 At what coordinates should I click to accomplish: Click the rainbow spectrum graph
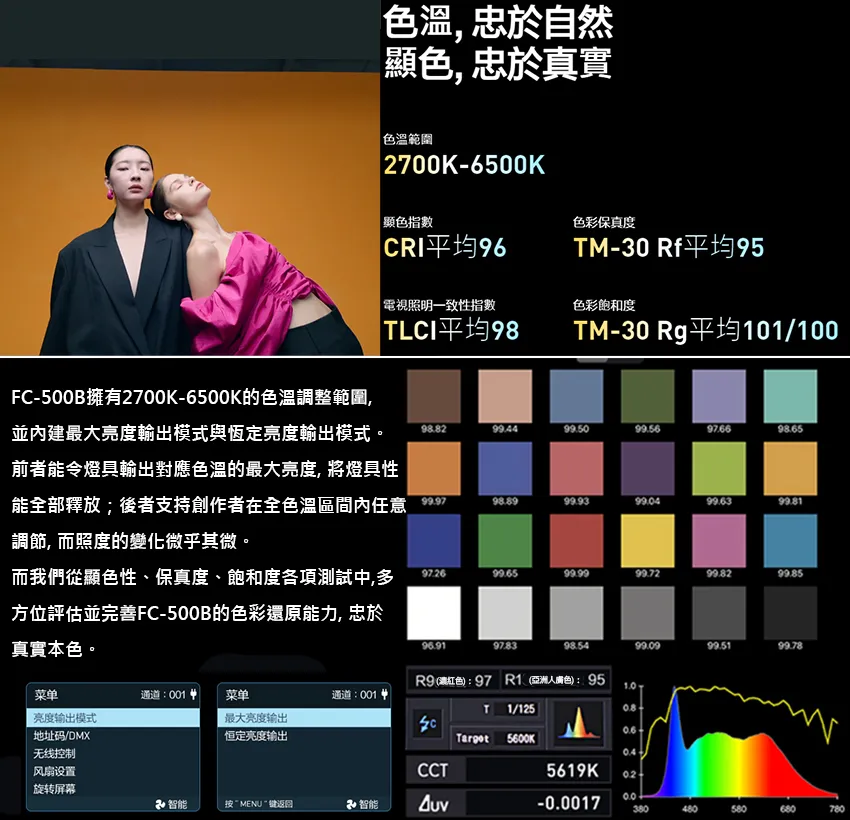tap(738, 740)
